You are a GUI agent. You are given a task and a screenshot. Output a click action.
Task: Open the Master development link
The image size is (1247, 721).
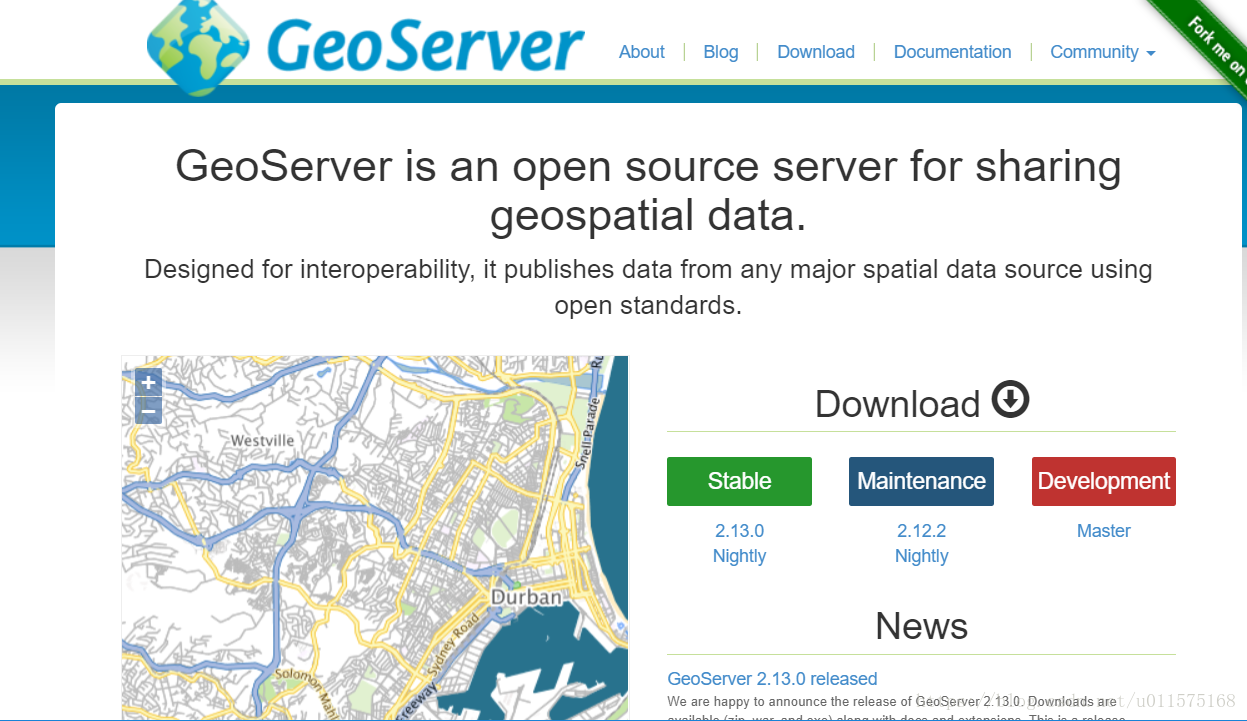click(1104, 531)
